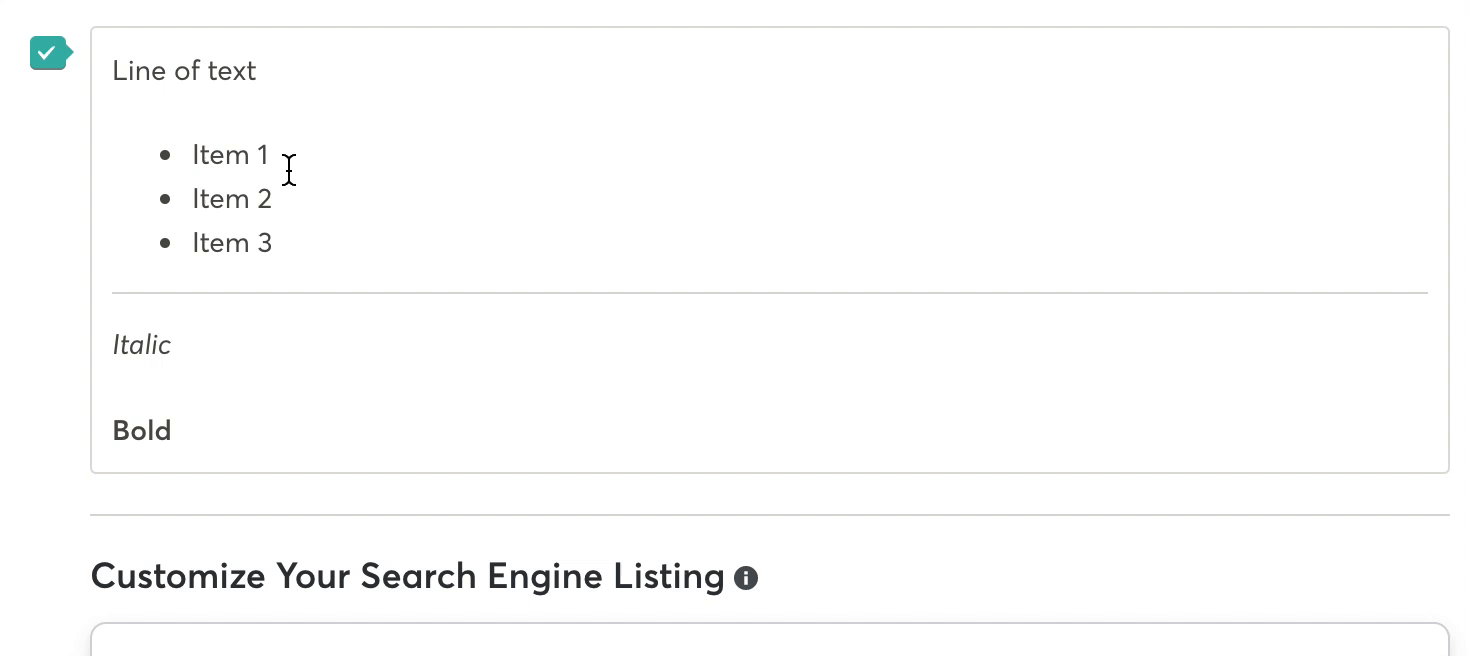This screenshot has width=1470, height=656.
Task: Click on the "Bold" text line
Action: (x=142, y=431)
